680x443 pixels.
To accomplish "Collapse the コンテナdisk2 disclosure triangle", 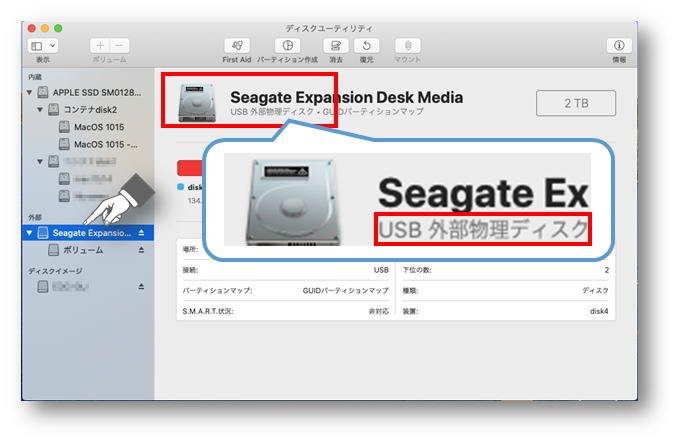I will click(x=40, y=110).
